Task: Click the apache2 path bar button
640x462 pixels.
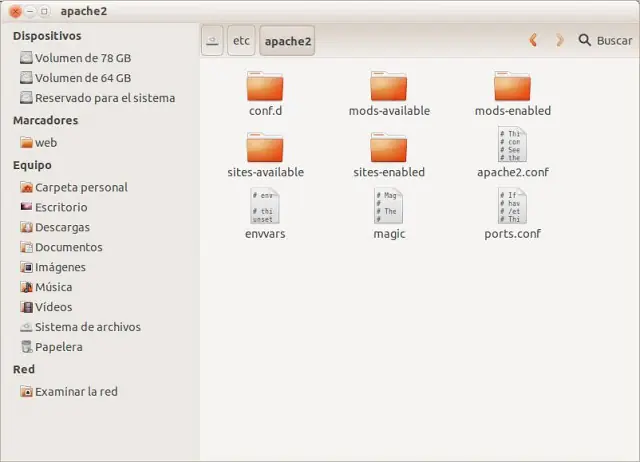Action: tap(287, 41)
